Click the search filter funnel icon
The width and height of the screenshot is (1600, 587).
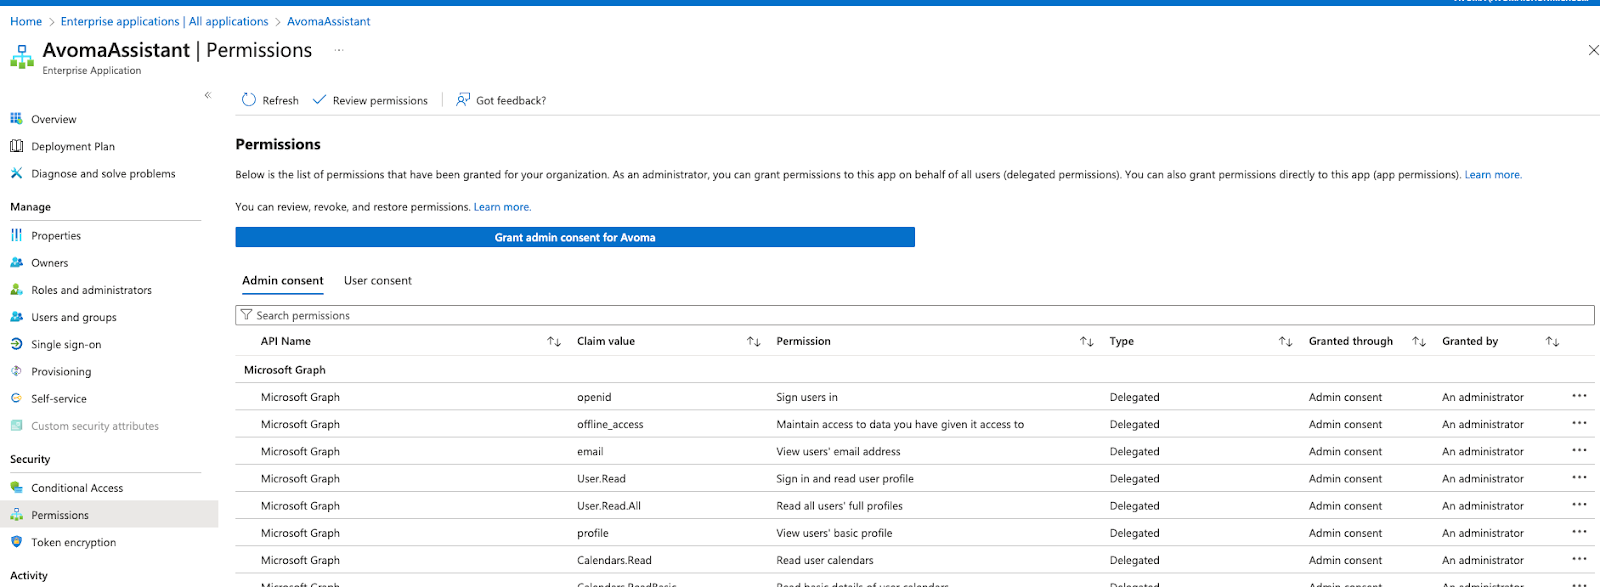[246, 314]
